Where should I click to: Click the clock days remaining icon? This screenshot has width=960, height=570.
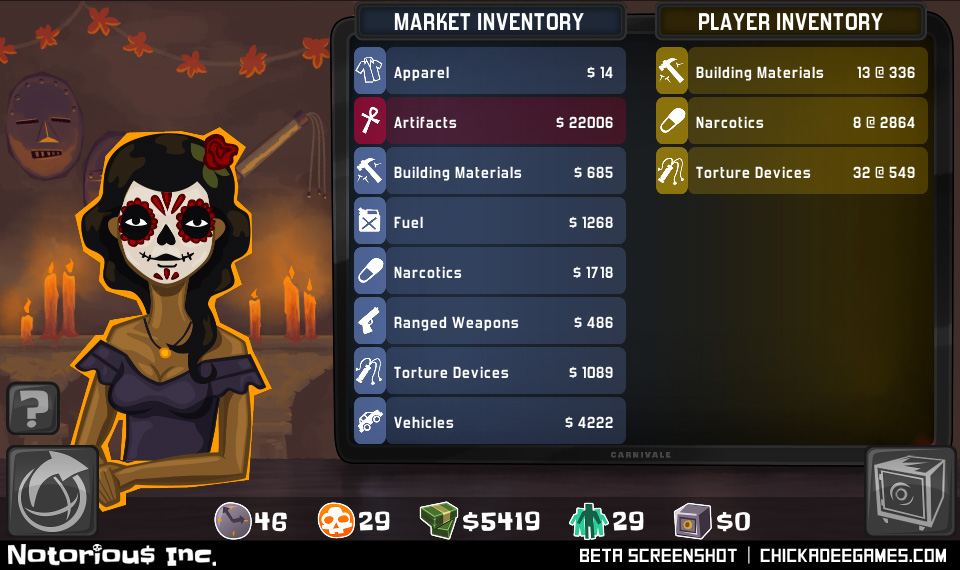[x=233, y=521]
